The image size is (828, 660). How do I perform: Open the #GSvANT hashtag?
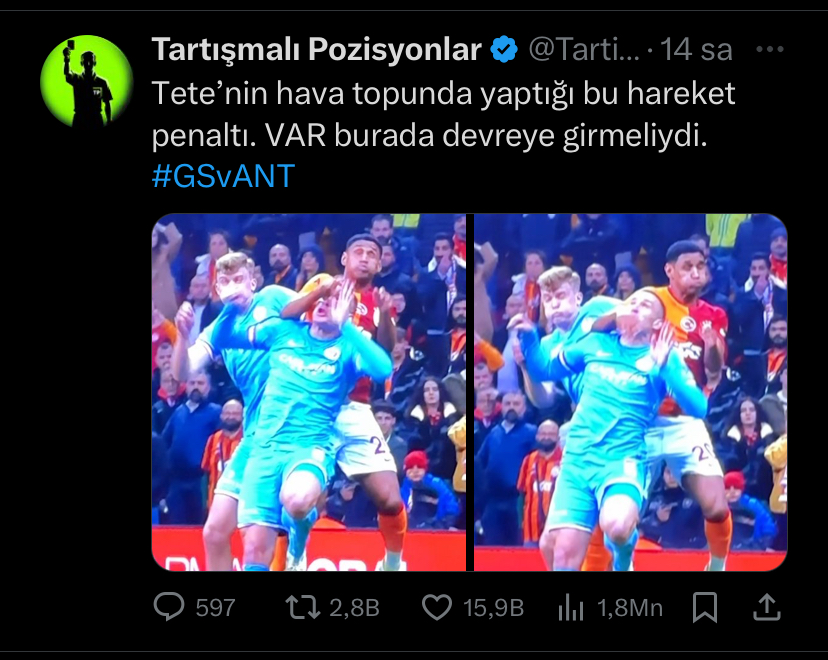(x=223, y=176)
